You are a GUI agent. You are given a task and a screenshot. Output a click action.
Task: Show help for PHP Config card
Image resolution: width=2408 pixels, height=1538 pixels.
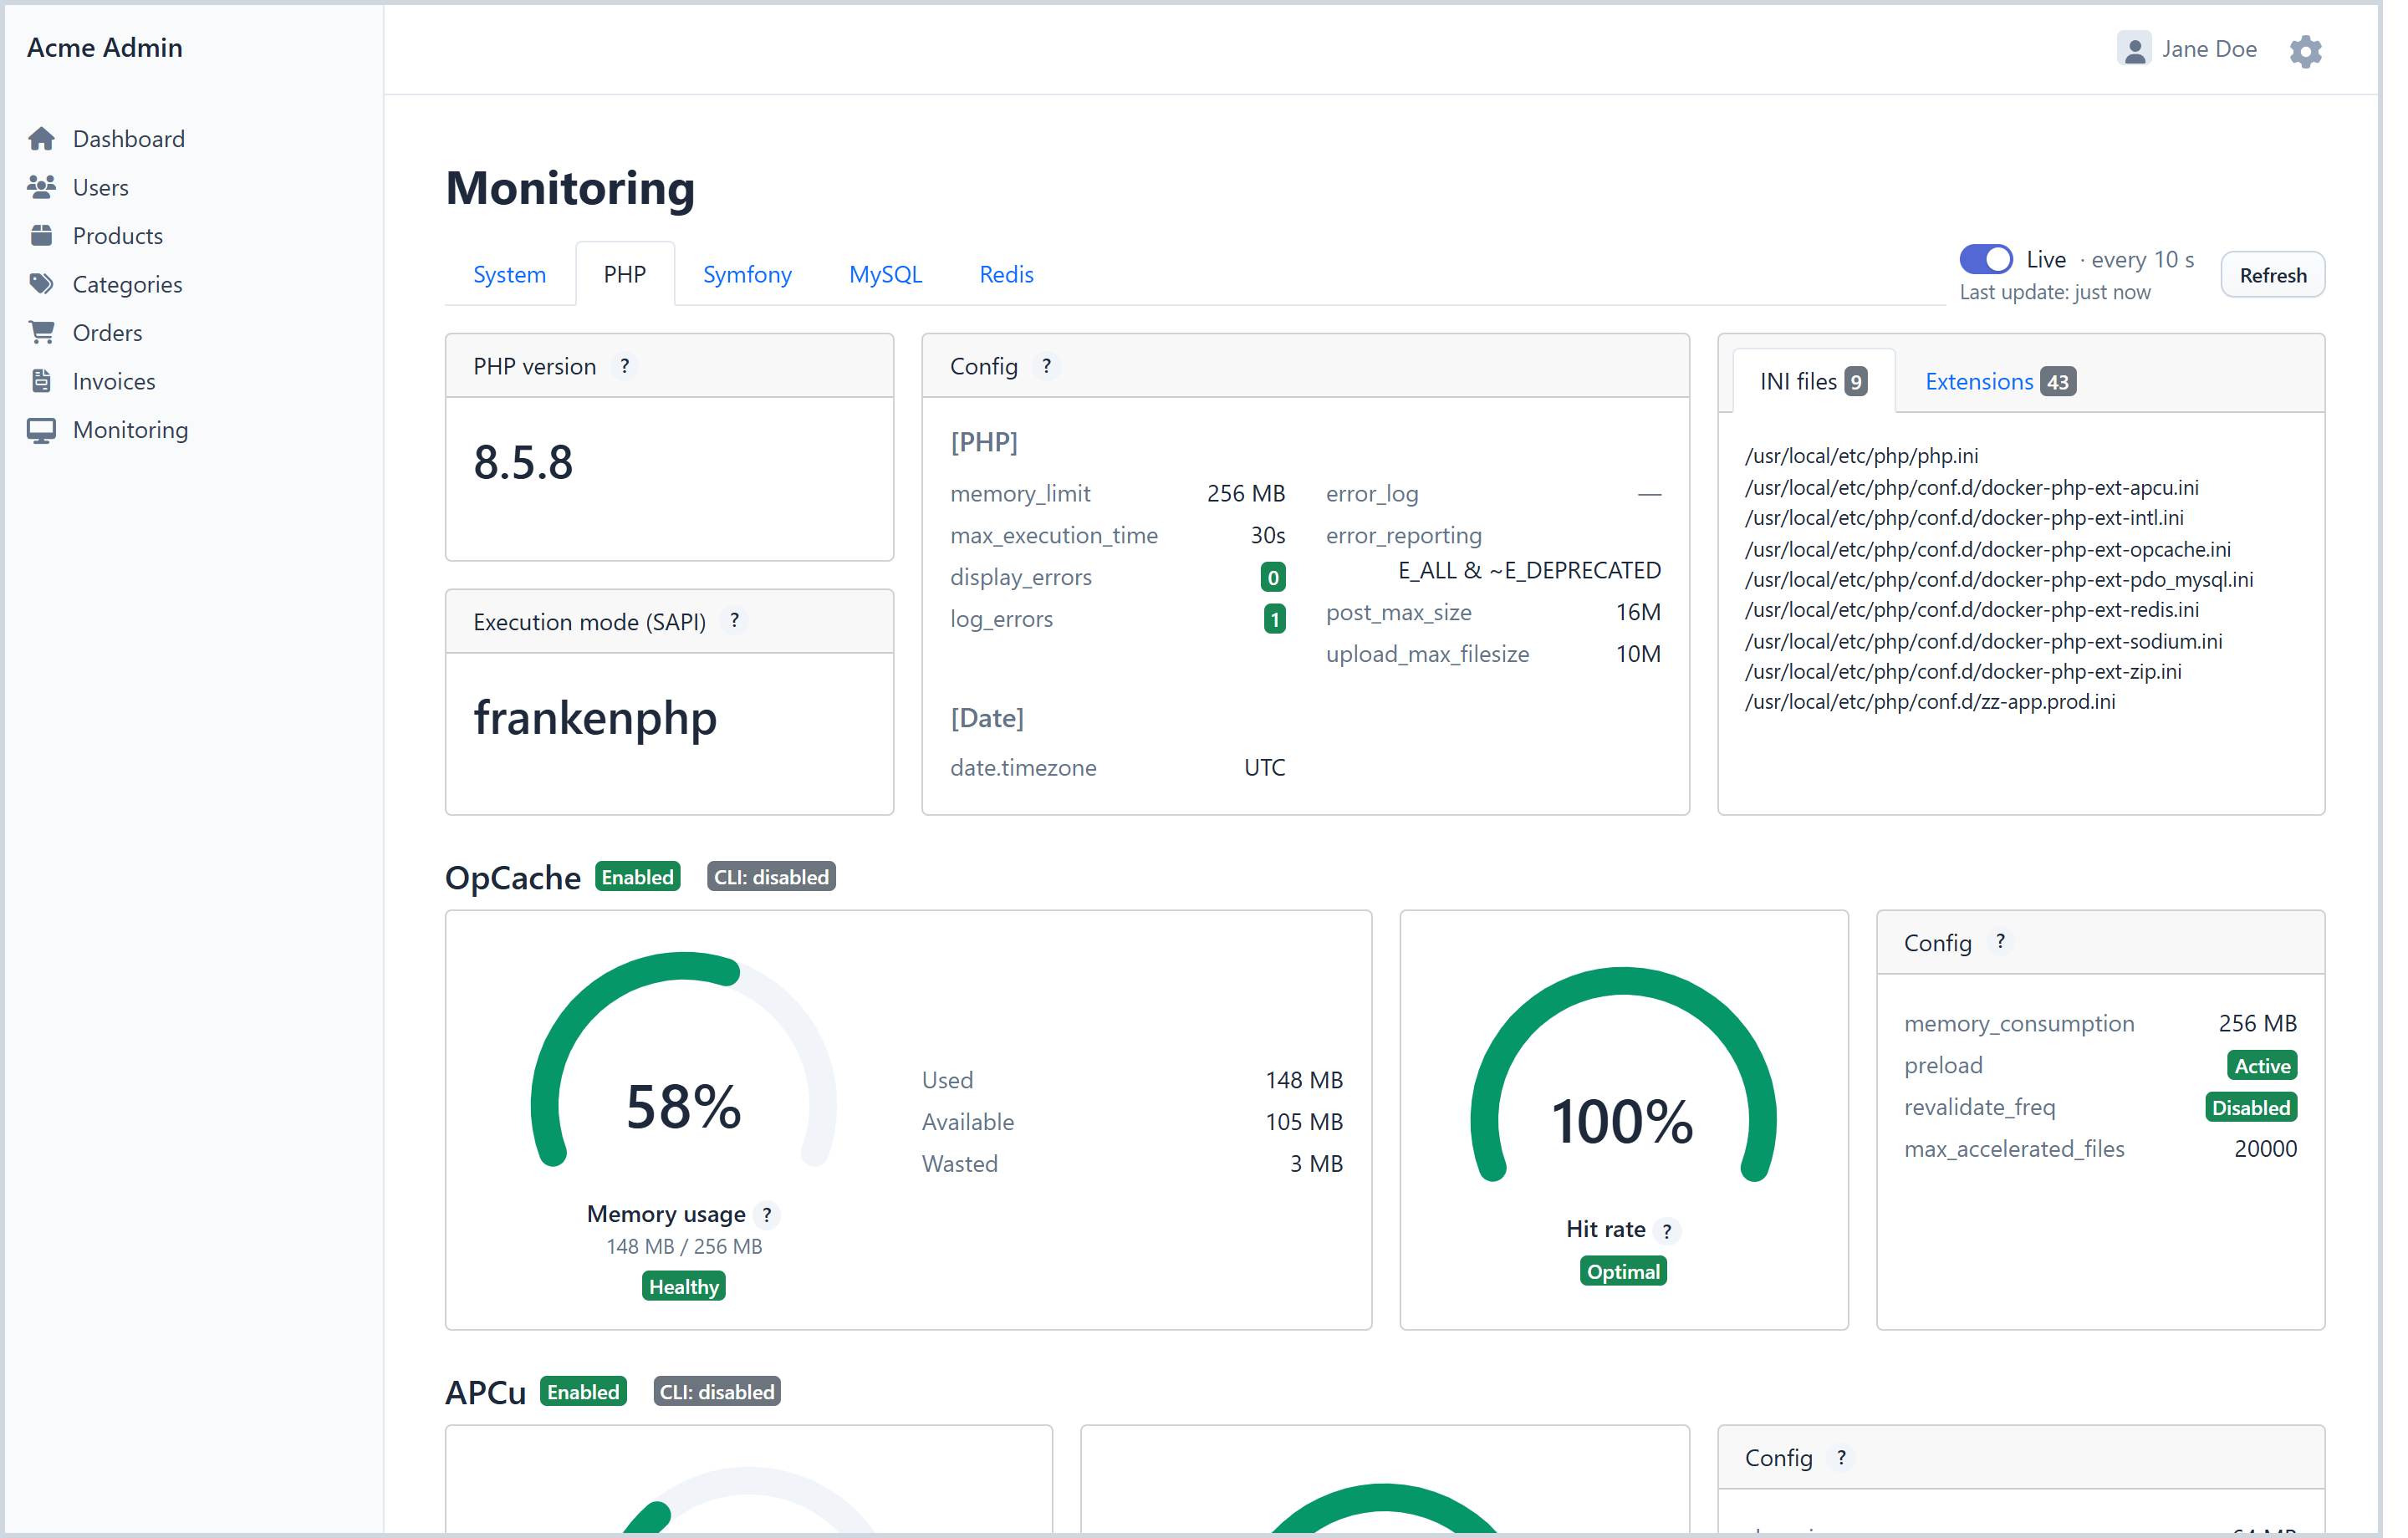pos(1047,367)
